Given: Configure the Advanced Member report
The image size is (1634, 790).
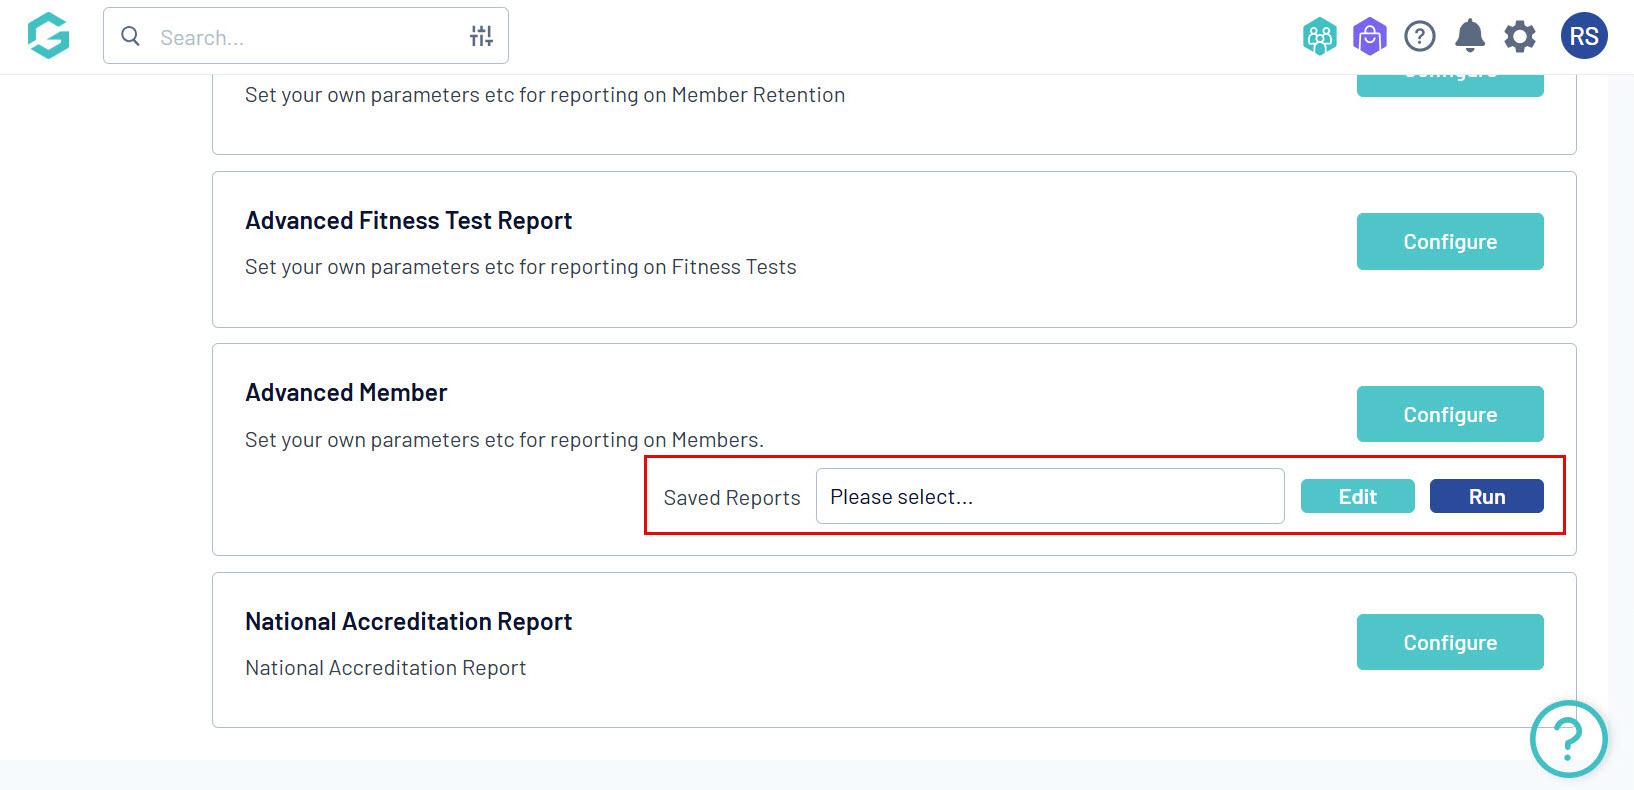Looking at the screenshot, I should tap(1449, 414).
